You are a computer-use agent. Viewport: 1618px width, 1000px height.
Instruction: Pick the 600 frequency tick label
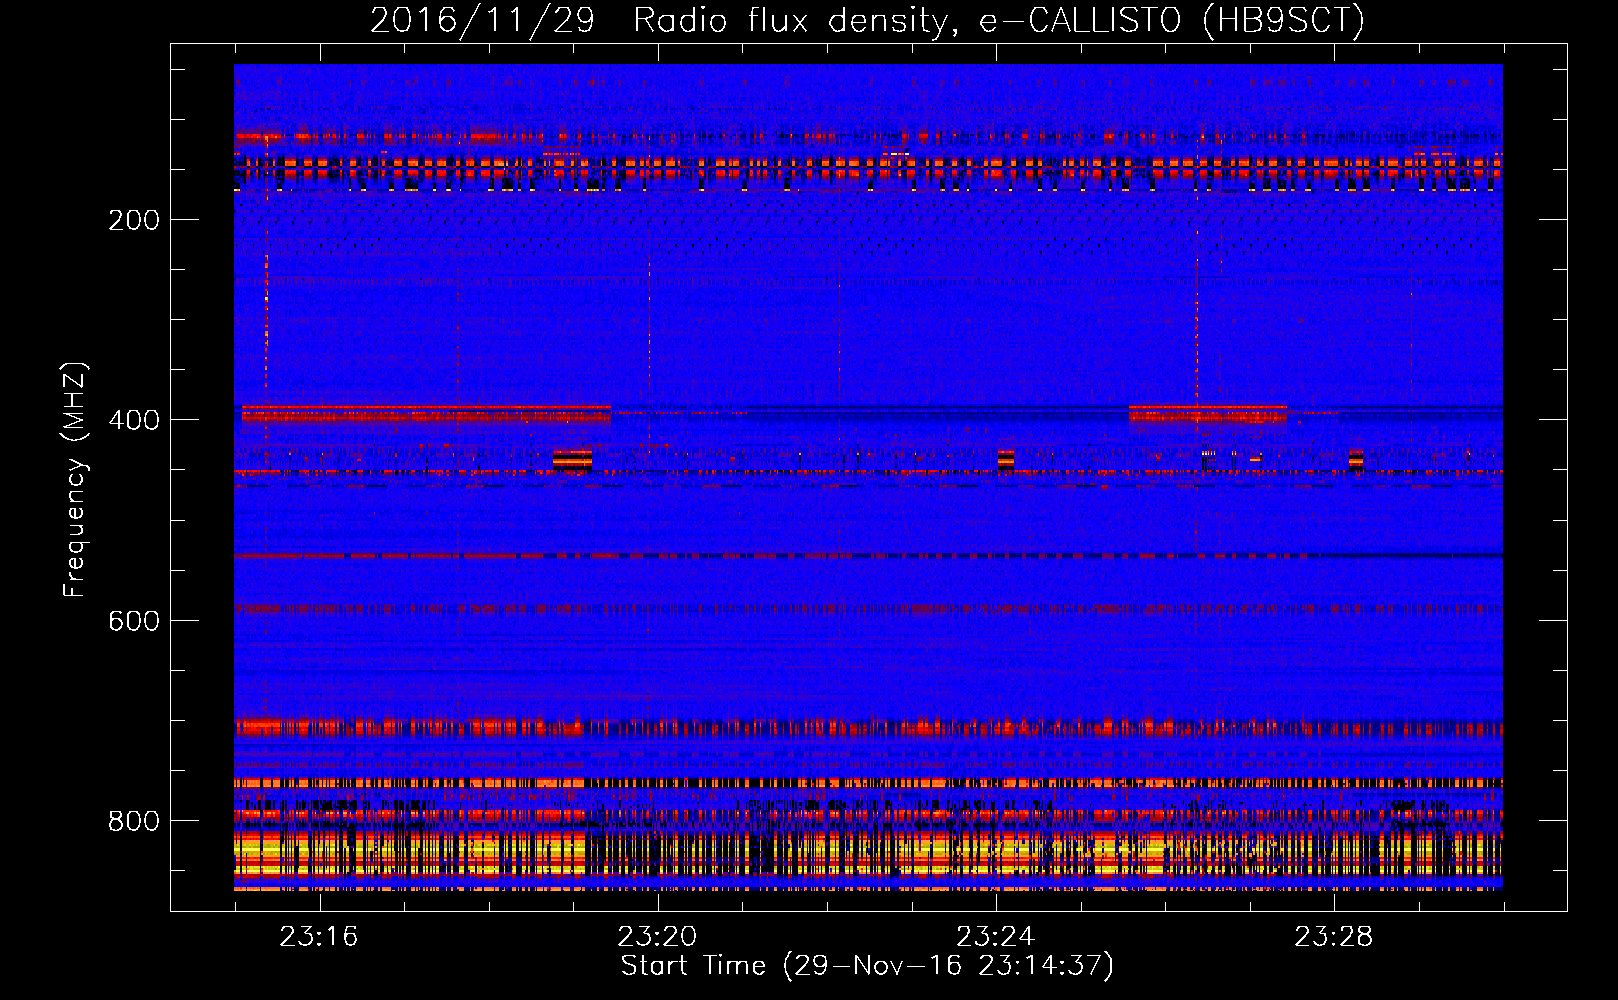click(x=134, y=621)
